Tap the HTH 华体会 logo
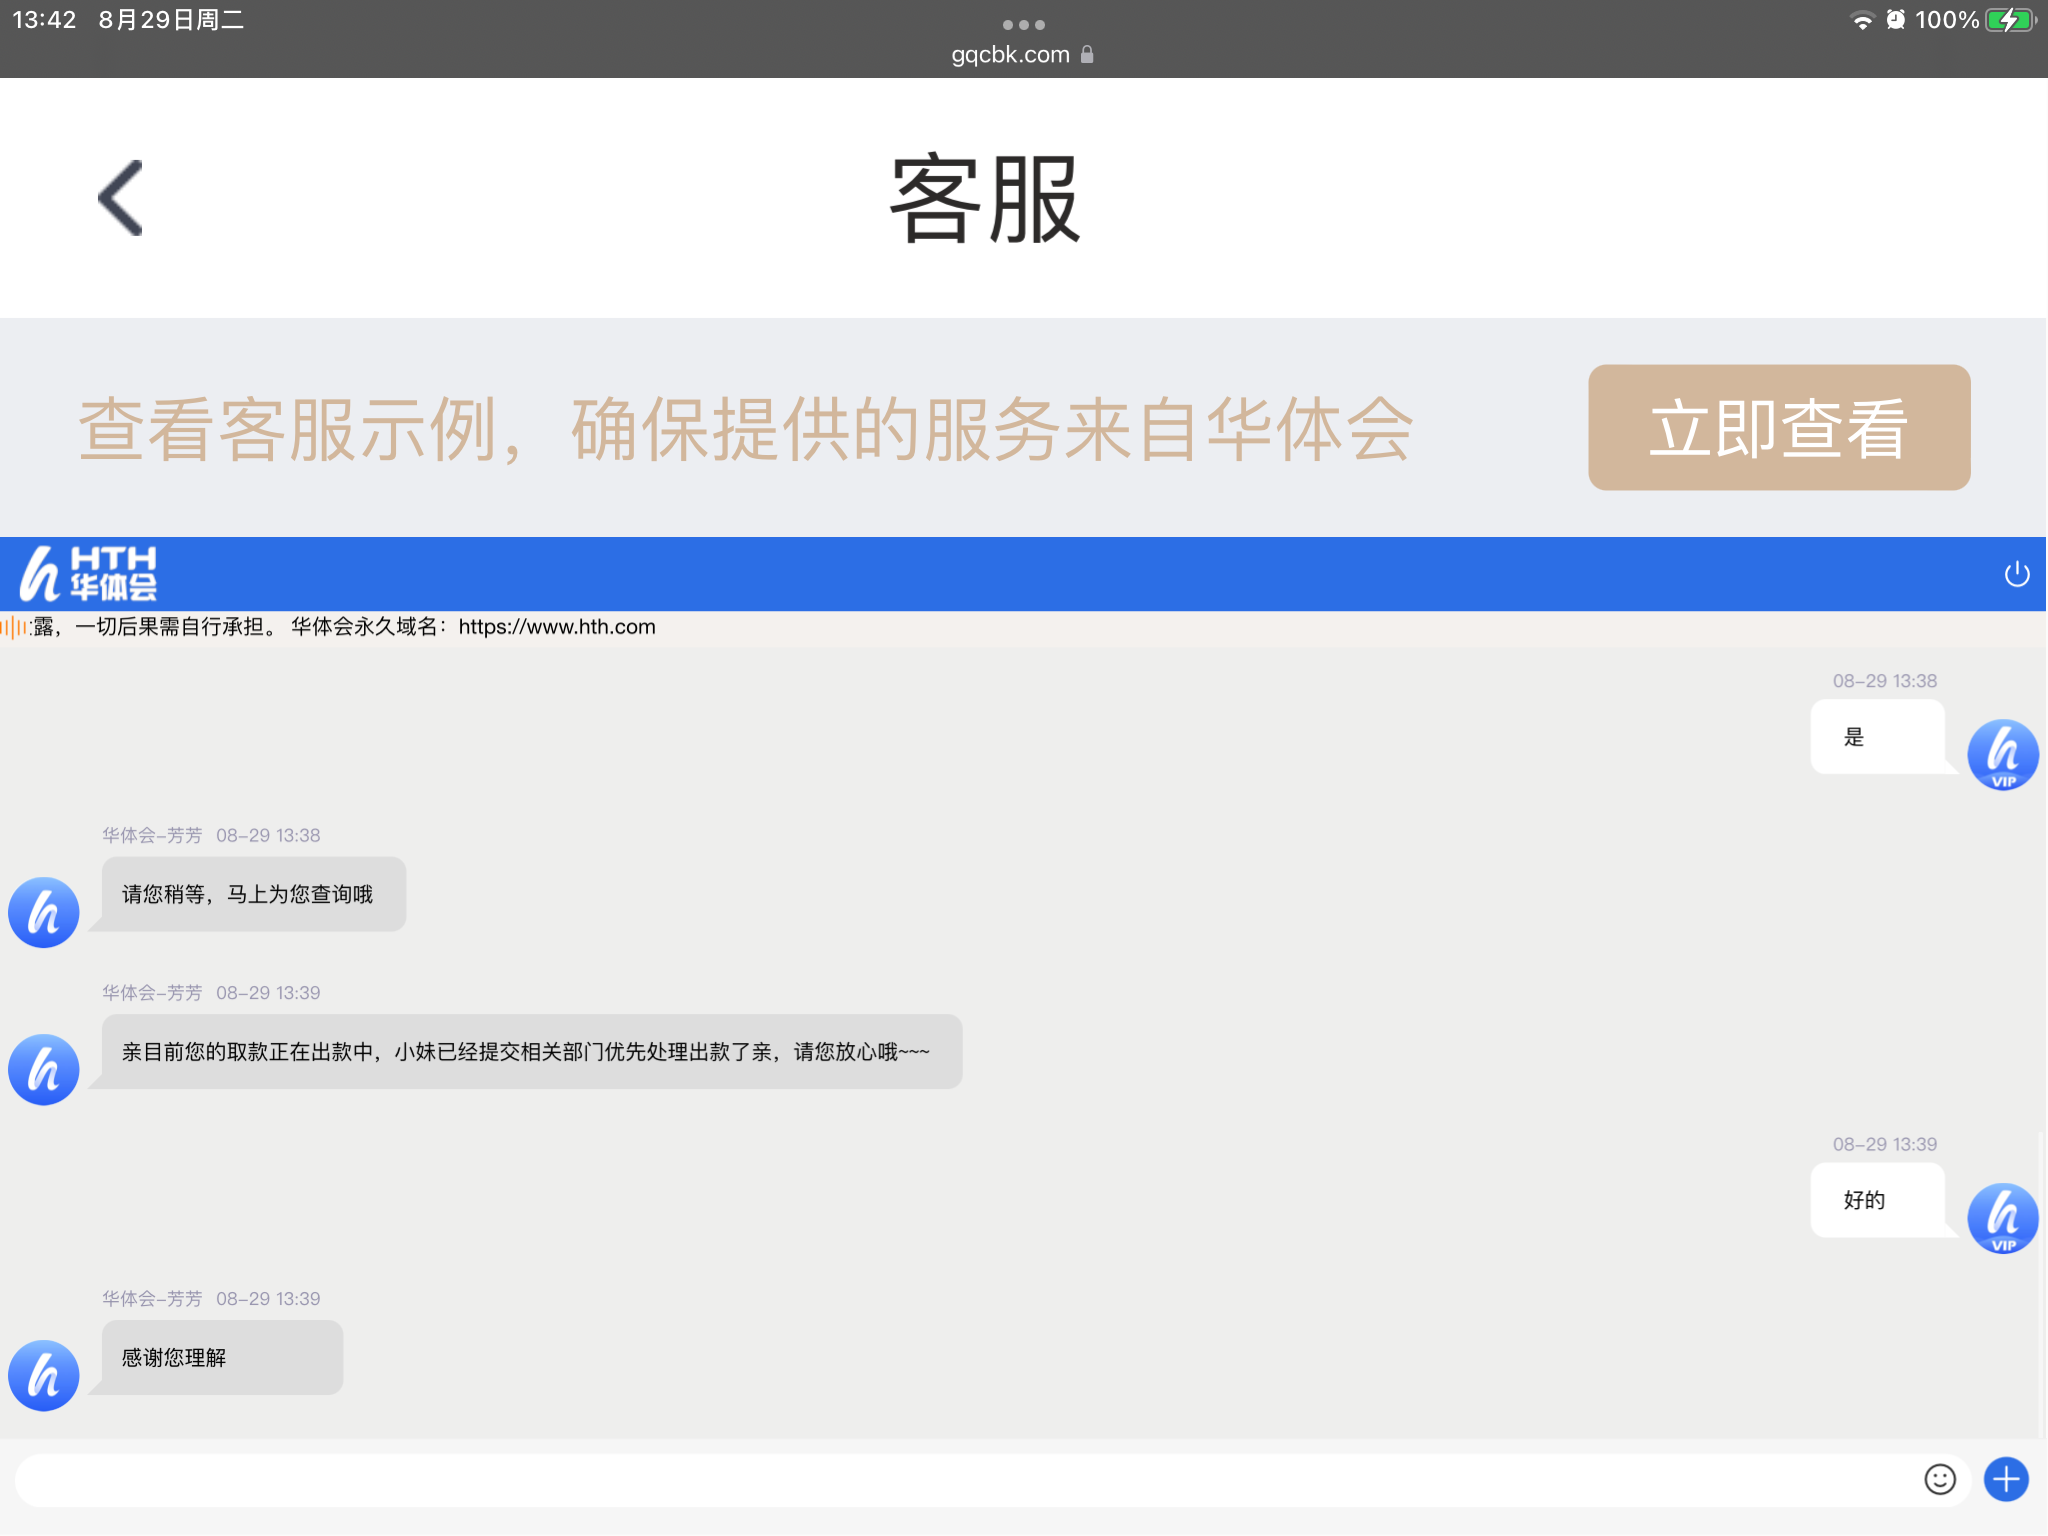The width and height of the screenshot is (2048, 1536). (89, 574)
